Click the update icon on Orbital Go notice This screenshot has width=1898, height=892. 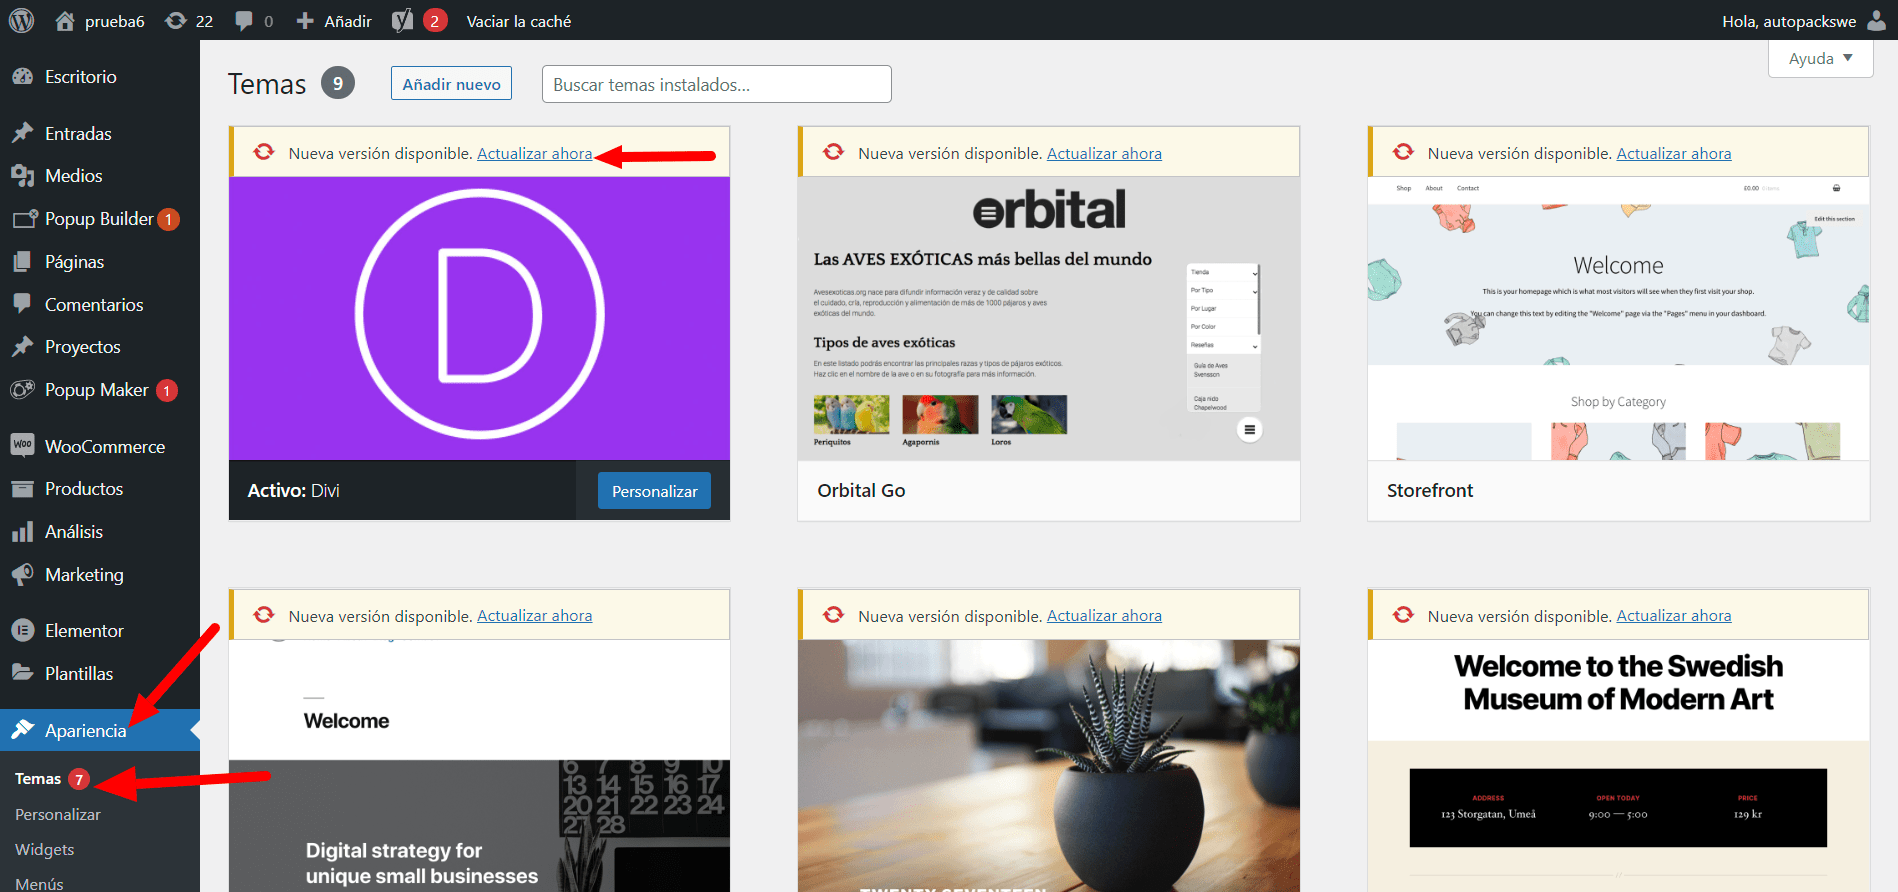click(834, 152)
